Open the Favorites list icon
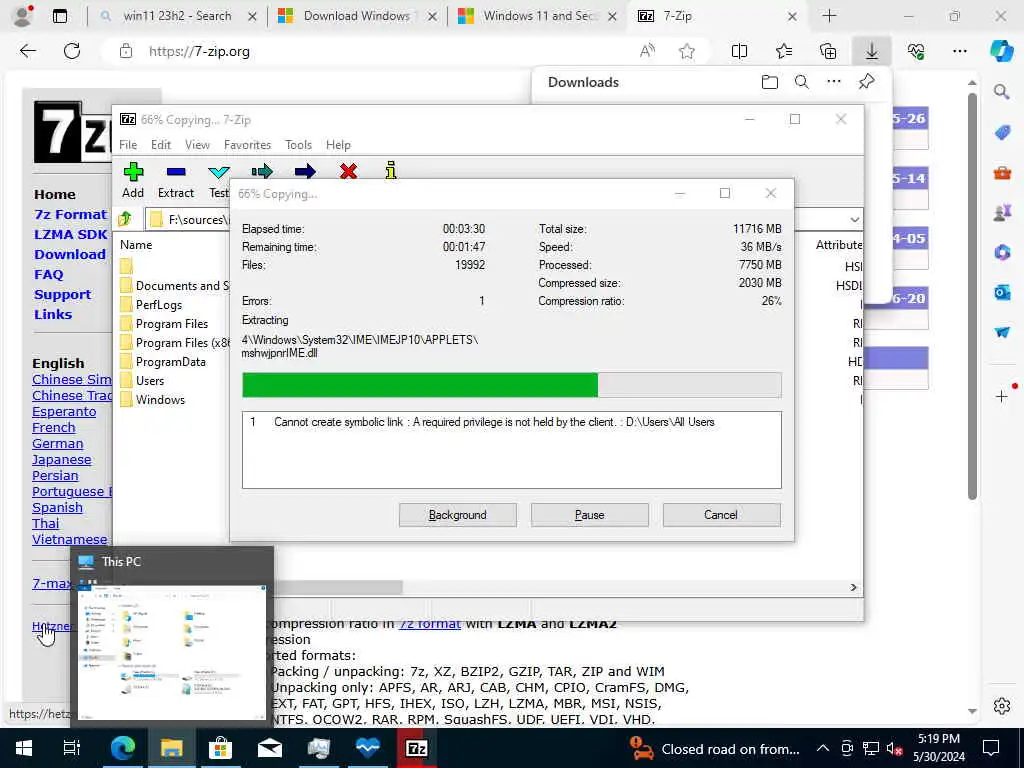This screenshot has width=1024, height=768. point(784,51)
